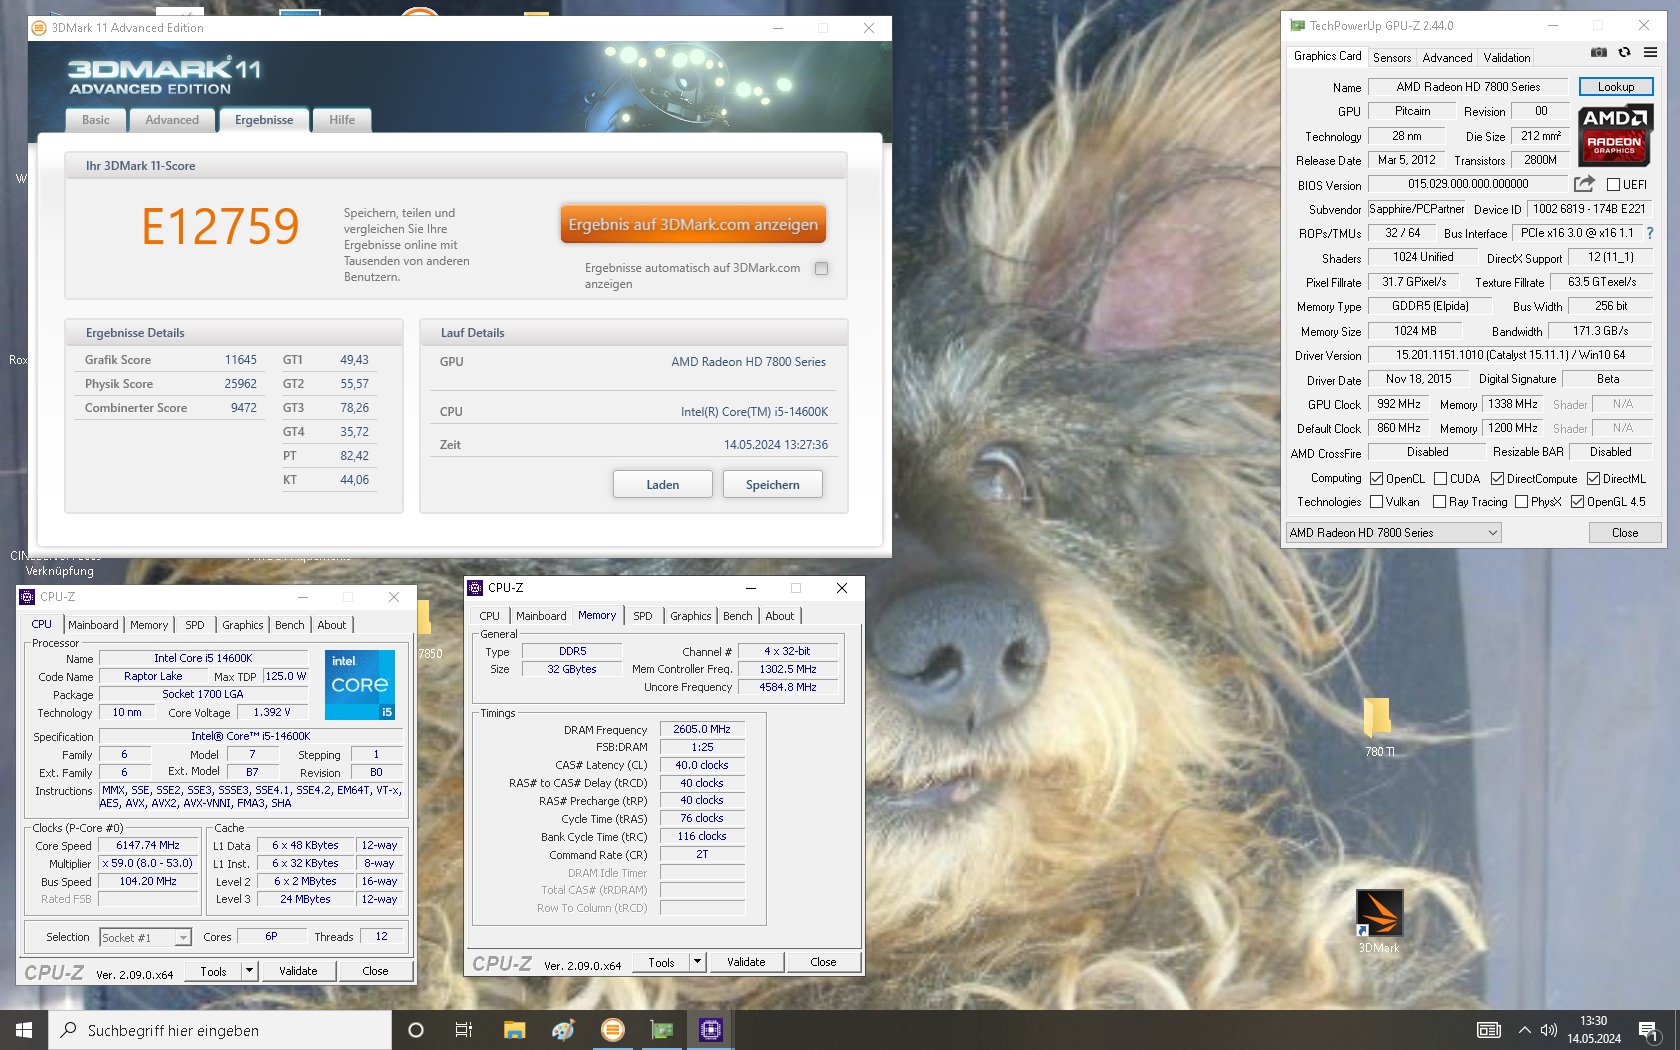Viewport: 1680px width, 1050px height.
Task: Click the touch keyboard tray icon
Action: [1489, 1030]
